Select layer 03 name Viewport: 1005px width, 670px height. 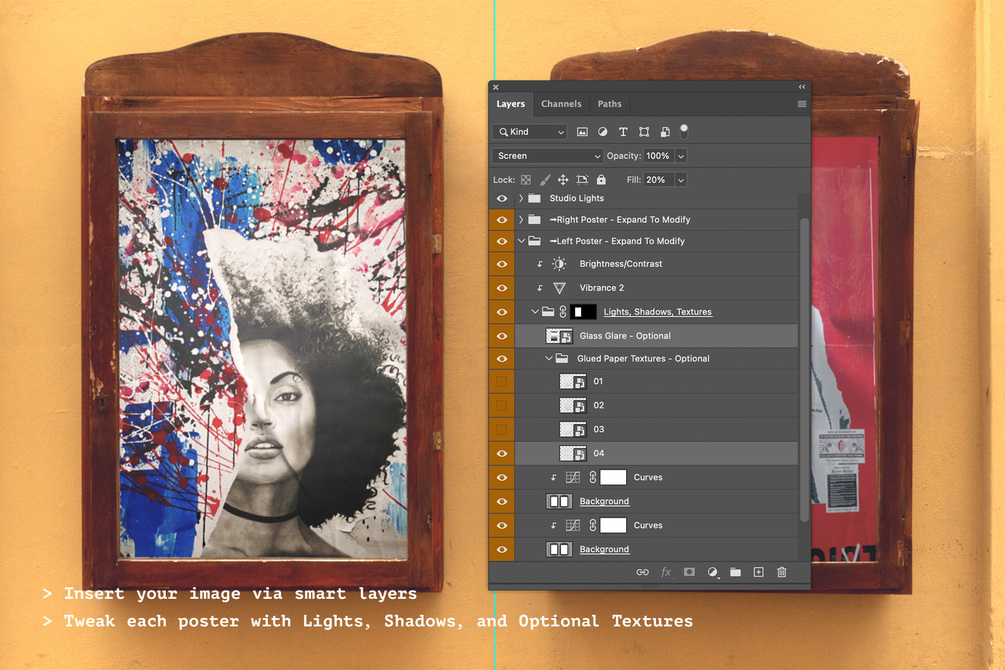(x=599, y=429)
